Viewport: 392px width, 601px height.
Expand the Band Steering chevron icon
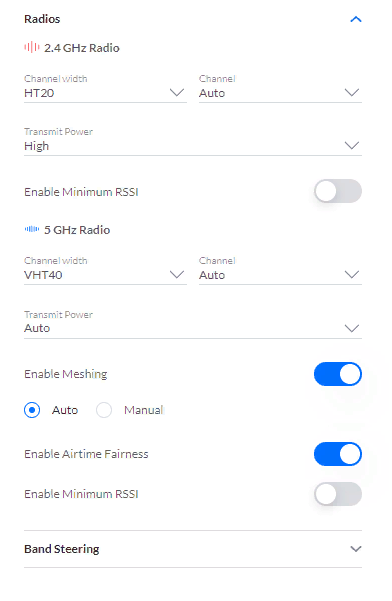tap(356, 549)
